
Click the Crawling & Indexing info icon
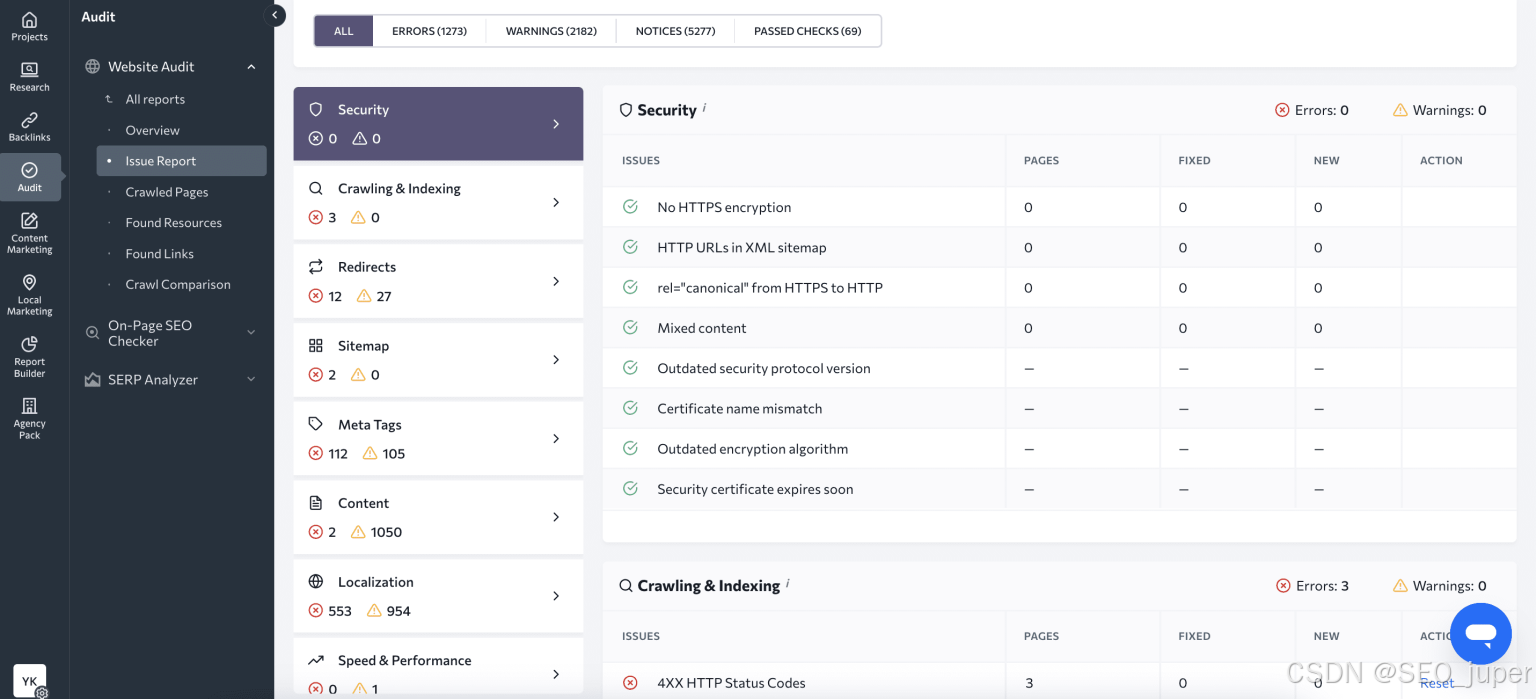pos(787,582)
